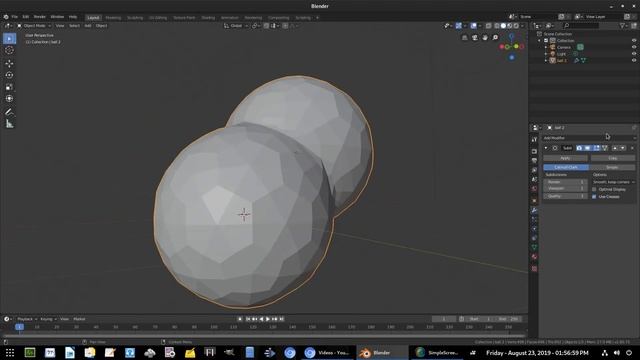Viewport: 640px width, 360px height.
Task: Toggle visibility of Light in outliner
Action: pyautogui.click(x=634, y=53)
